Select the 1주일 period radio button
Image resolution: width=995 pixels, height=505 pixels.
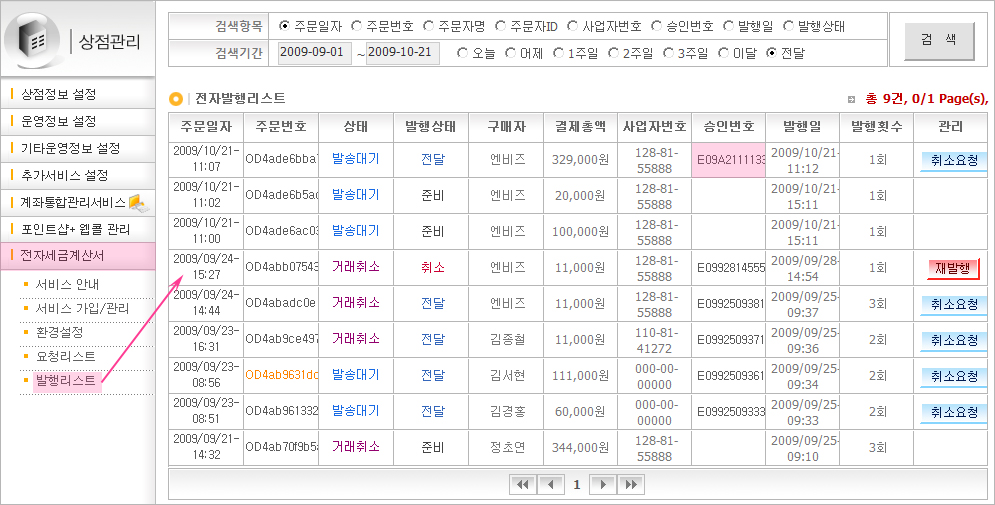coord(559,53)
